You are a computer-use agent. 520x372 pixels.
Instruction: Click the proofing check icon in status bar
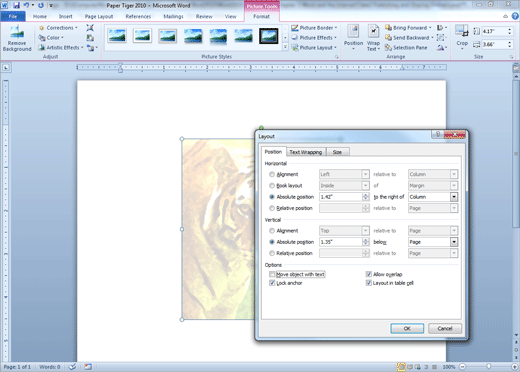pos(72,367)
